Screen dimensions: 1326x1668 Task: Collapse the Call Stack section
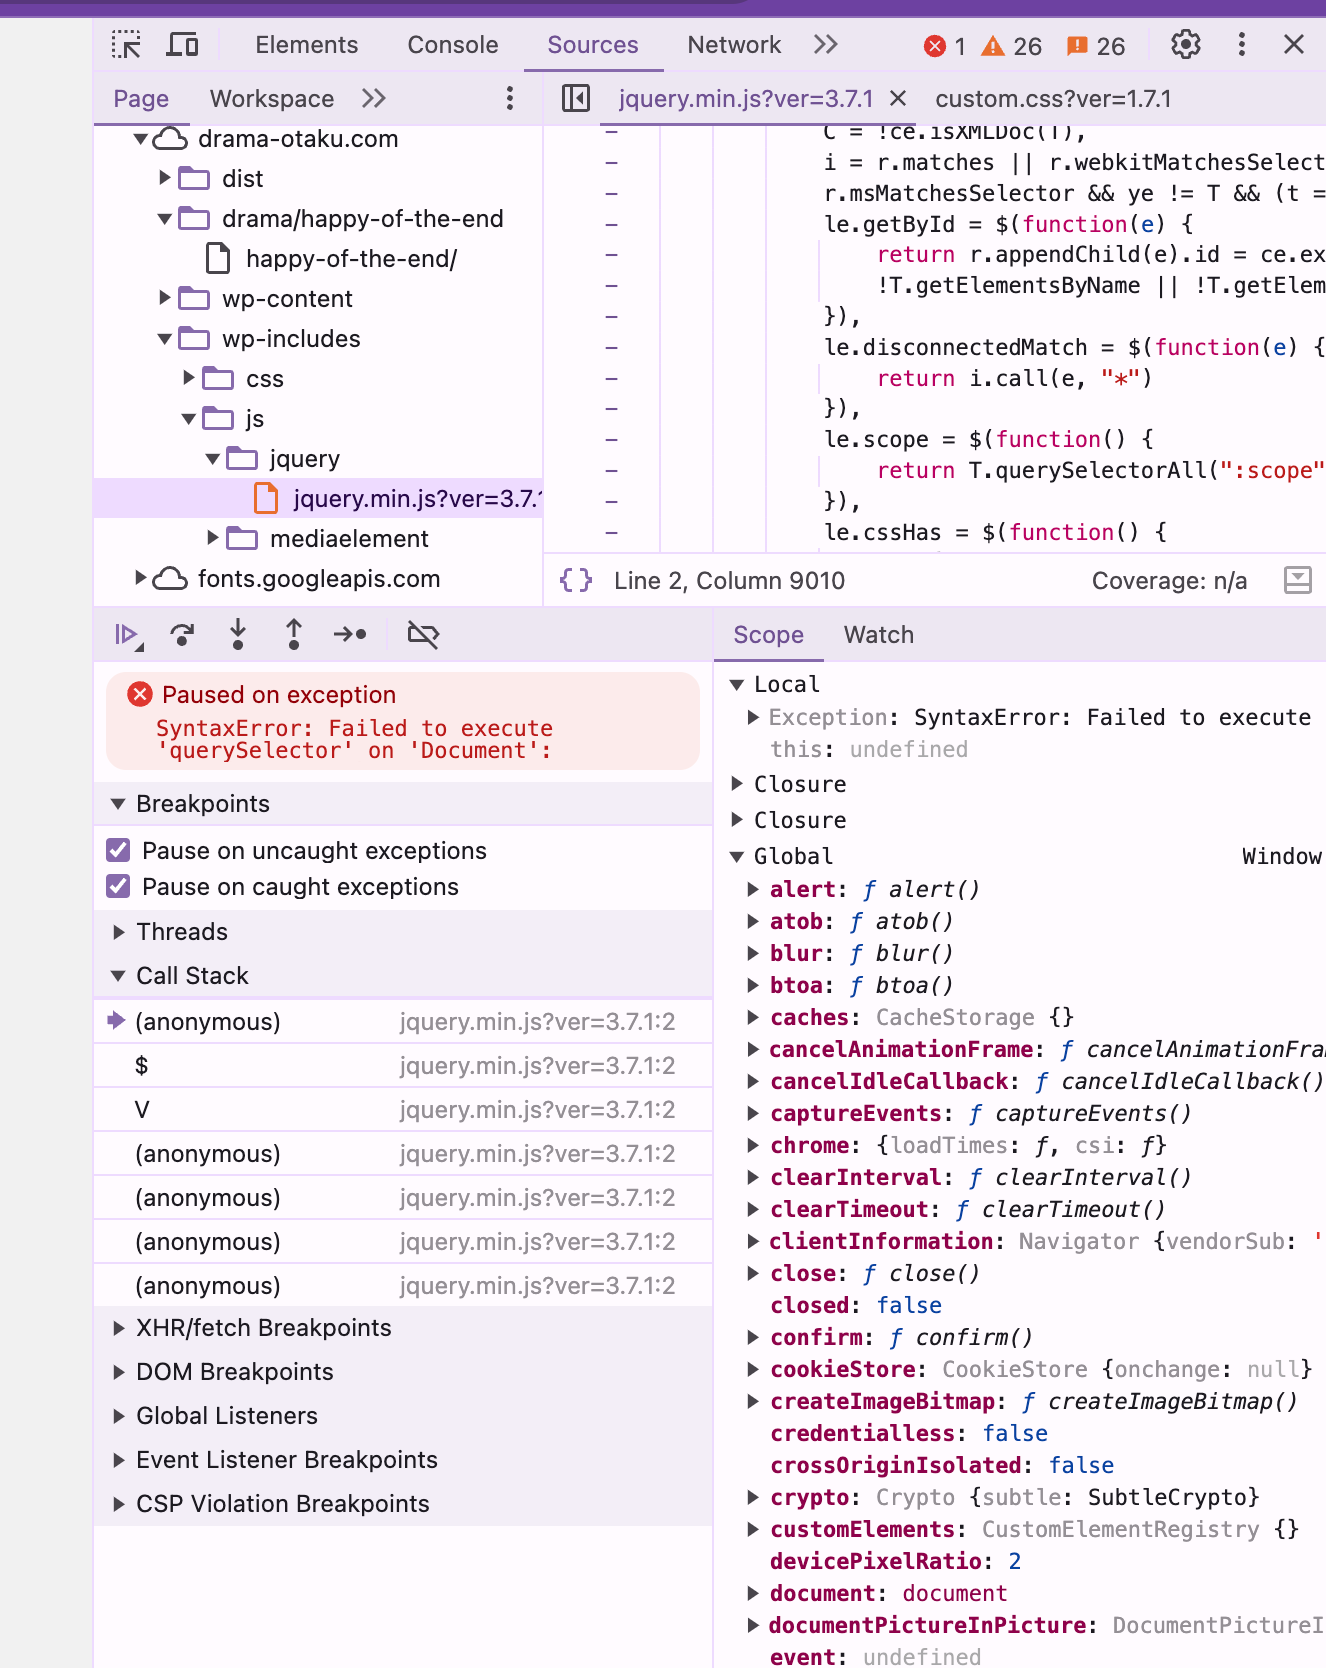click(118, 976)
